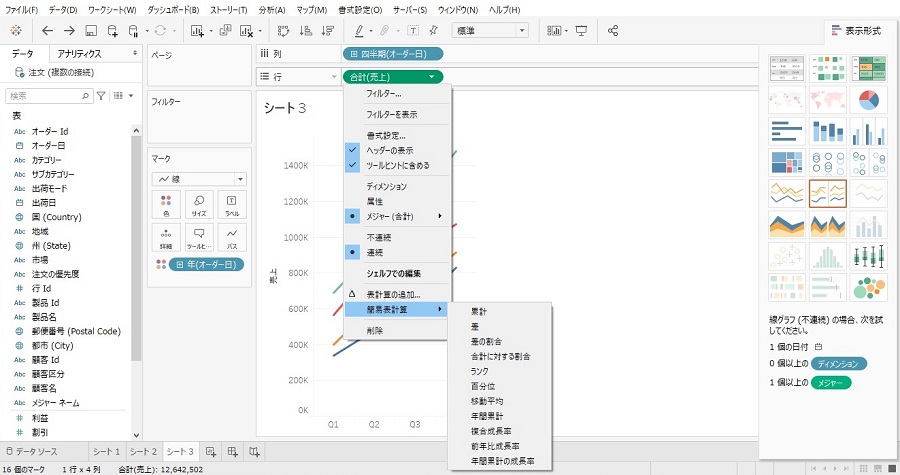Open the mark type 線 dropdown
This screenshot has height=475, width=900.
click(x=198, y=178)
